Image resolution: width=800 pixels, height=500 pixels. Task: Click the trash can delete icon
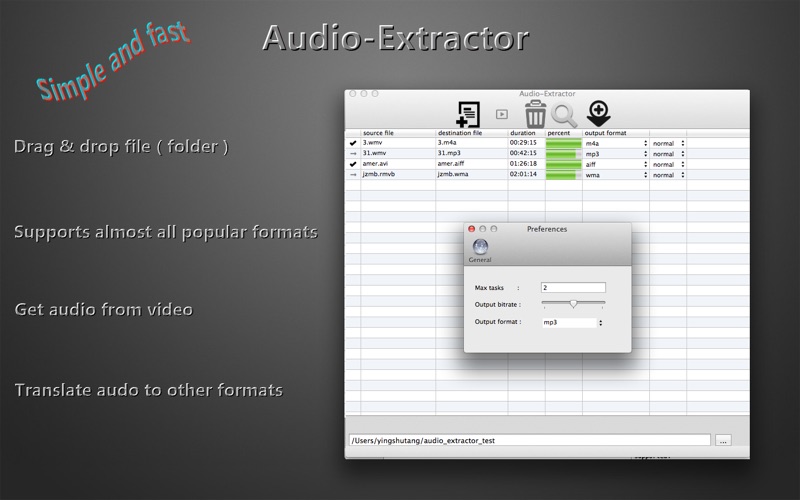[535, 114]
